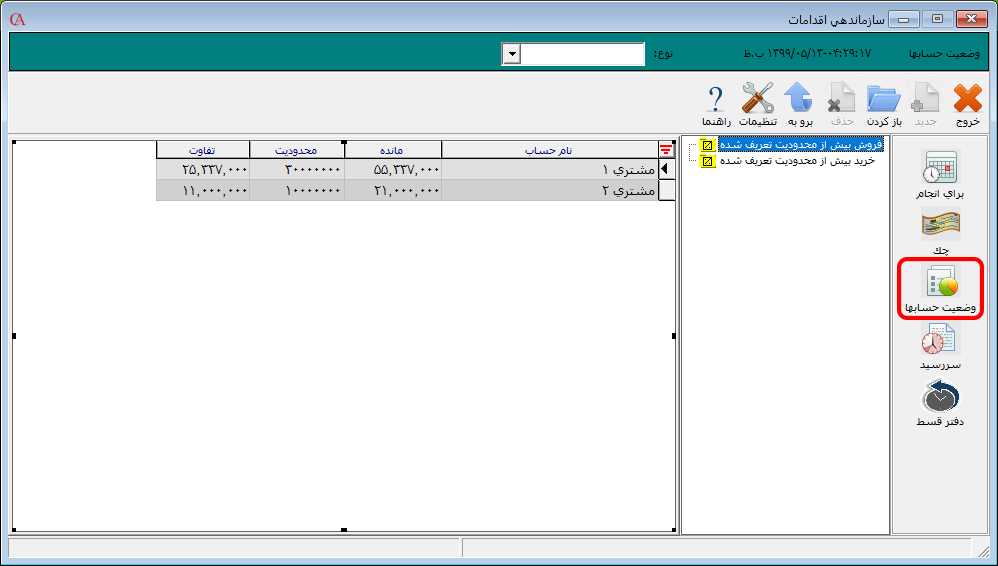Open راهنما (Help) question mark icon
The image size is (998, 566).
click(x=715, y=102)
